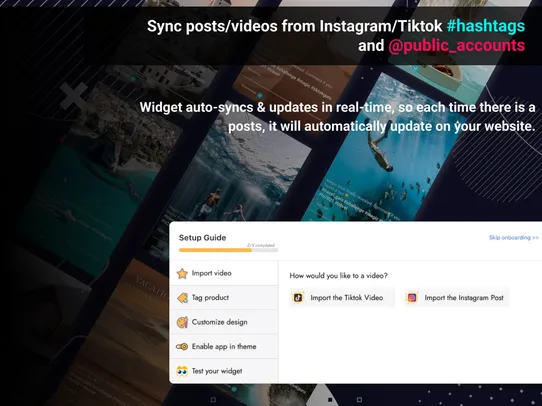Open the Import video step
Screen dimensions: 542x406
224,273
